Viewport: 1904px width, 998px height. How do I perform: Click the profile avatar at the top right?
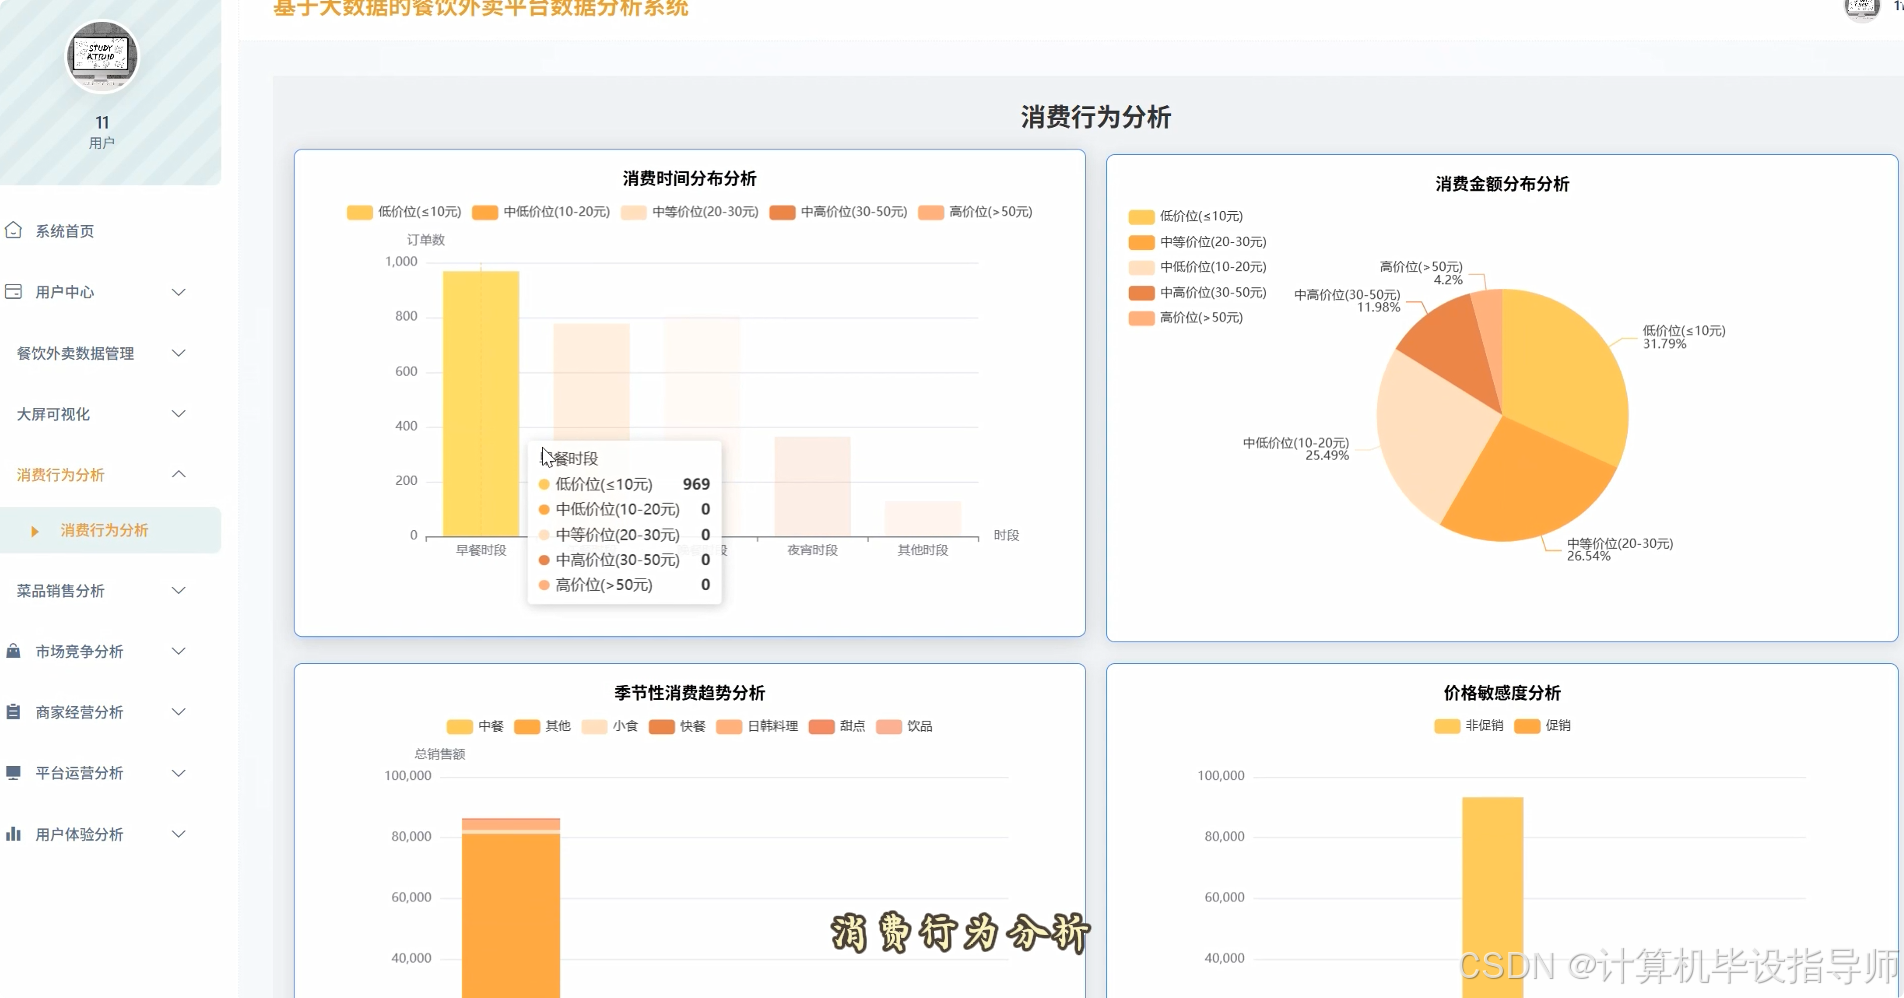click(1861, 8)
